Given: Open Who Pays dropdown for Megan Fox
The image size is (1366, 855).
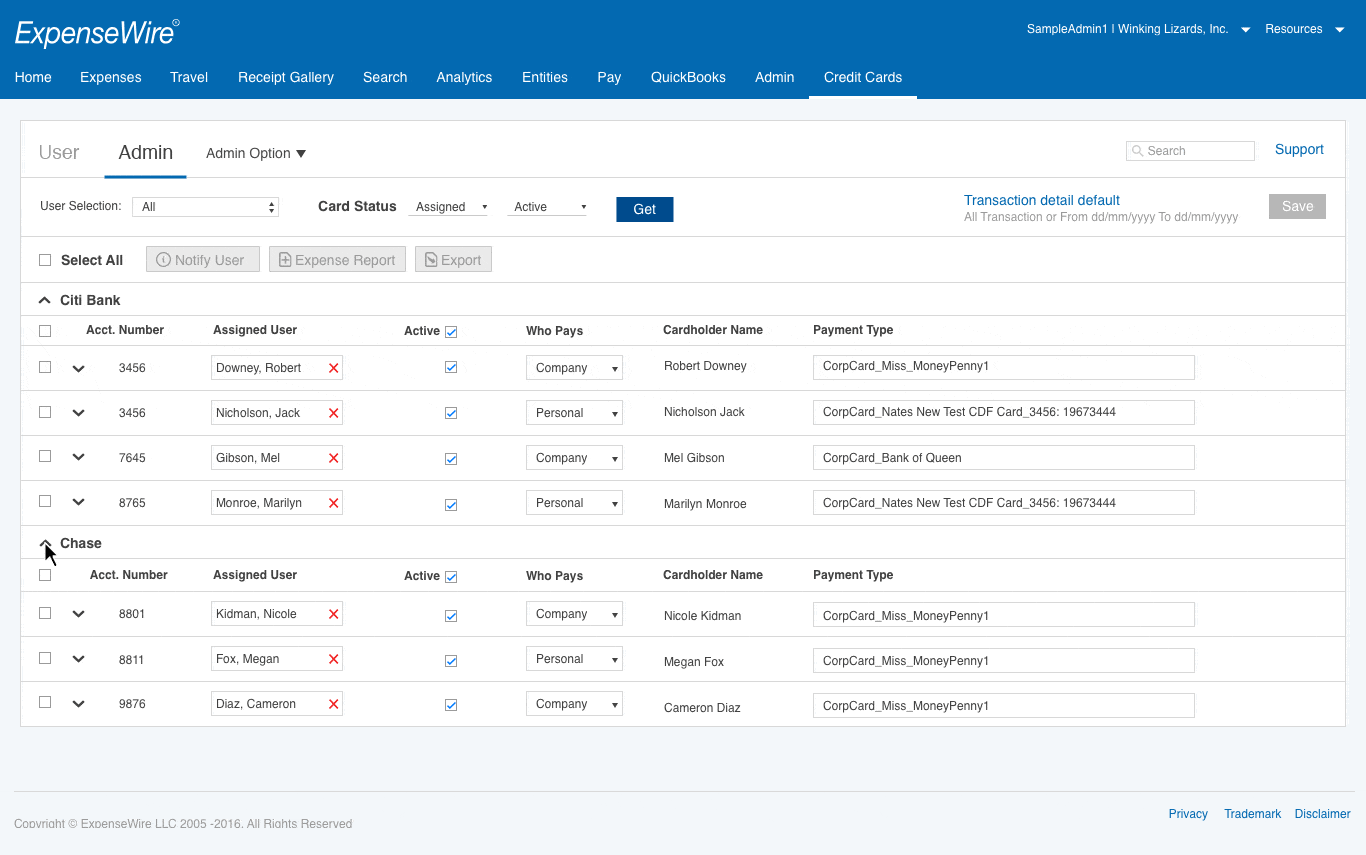Looking at the screenshot, I should point(574,659).
